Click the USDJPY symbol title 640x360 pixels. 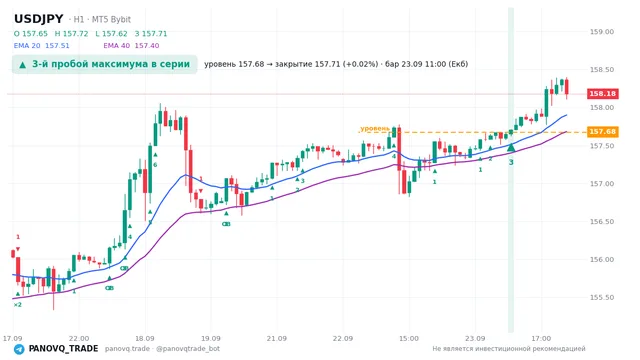coord(39,19)
